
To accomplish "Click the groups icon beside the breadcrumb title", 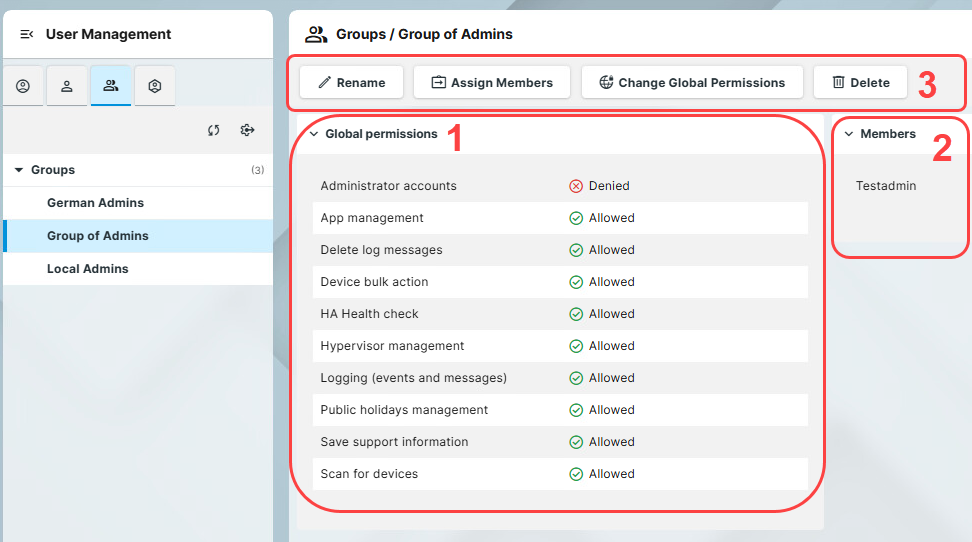I will tap(316, 34).
